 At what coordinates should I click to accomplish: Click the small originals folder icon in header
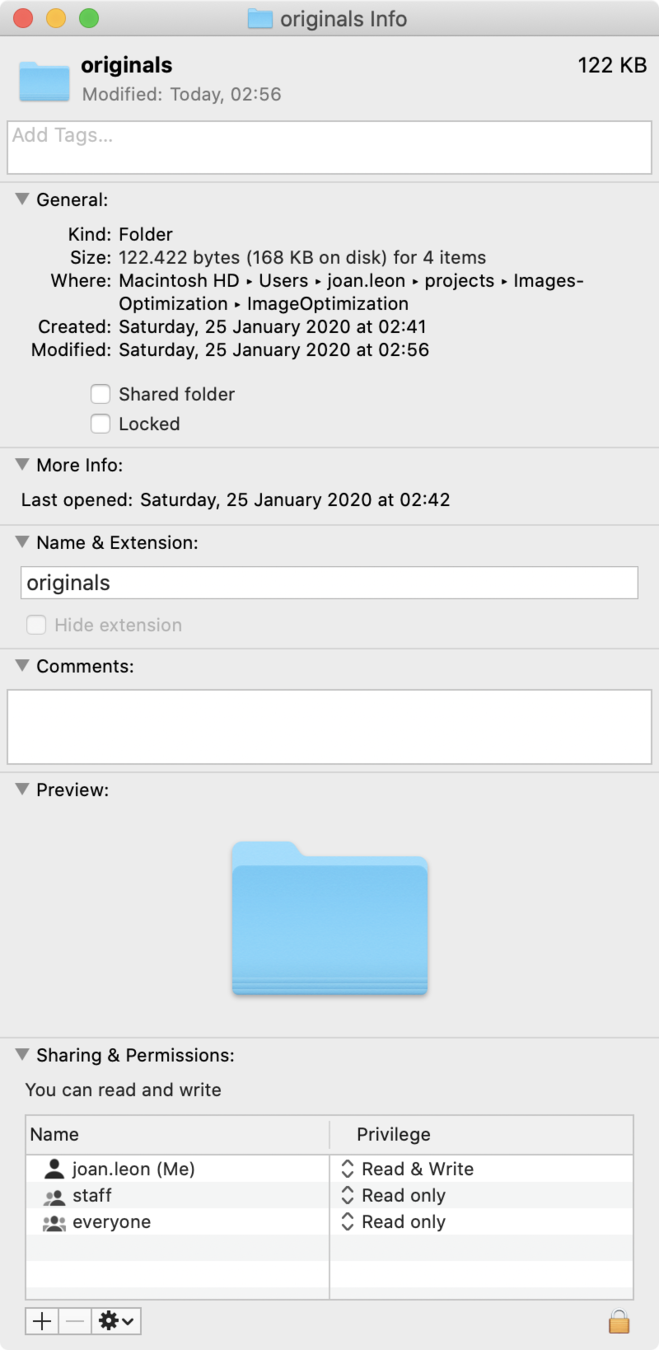click(44, 81)
